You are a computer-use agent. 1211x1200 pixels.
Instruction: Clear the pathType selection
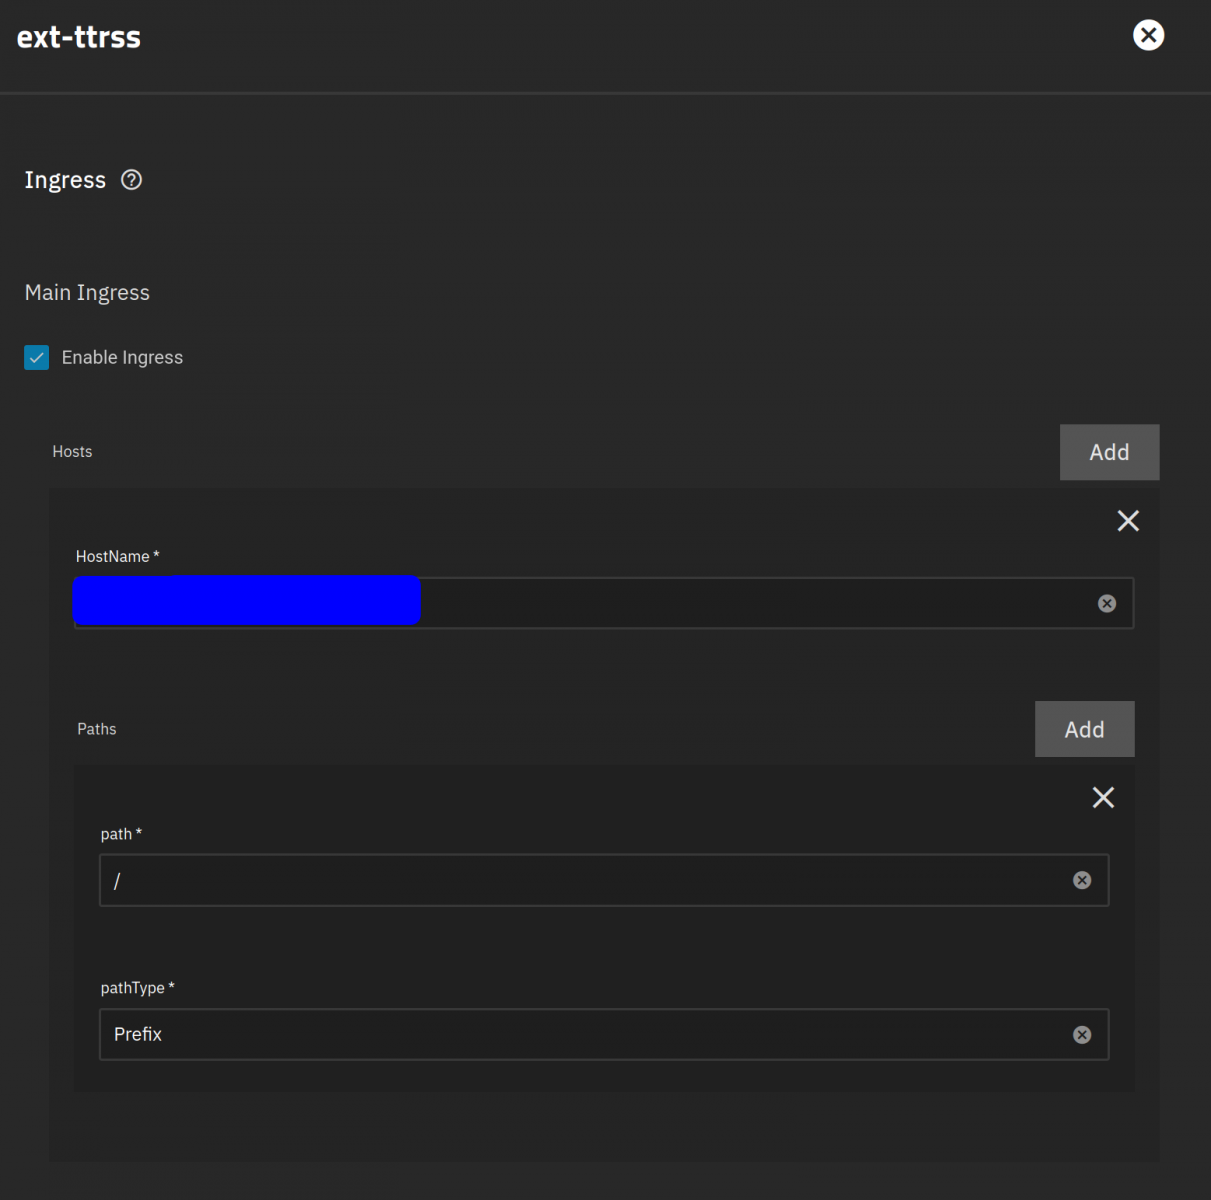coord(1082,1035)
